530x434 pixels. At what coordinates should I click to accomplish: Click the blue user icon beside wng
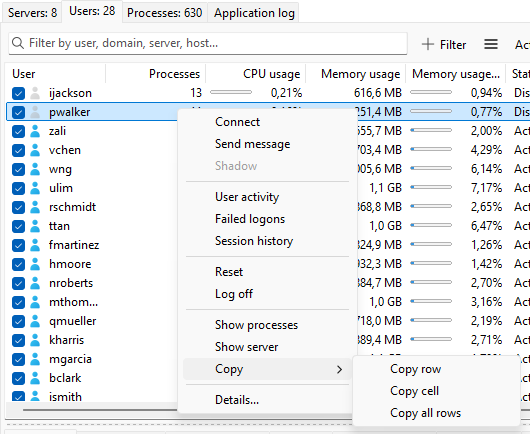point(35,169)
